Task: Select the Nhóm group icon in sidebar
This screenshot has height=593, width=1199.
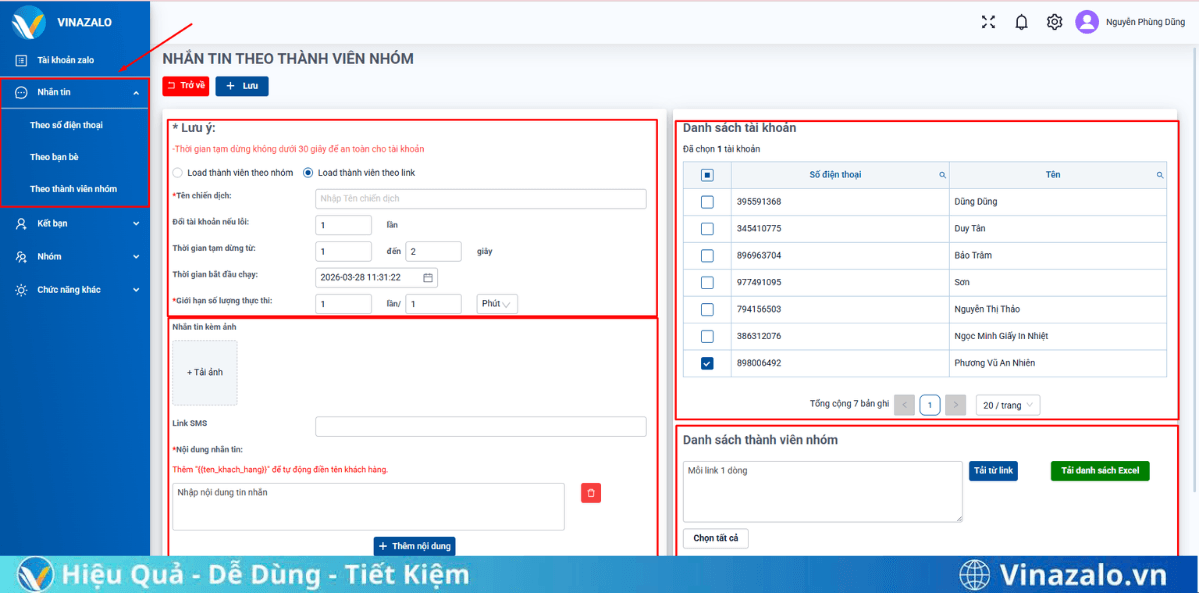Action: (x=22, y=256)
